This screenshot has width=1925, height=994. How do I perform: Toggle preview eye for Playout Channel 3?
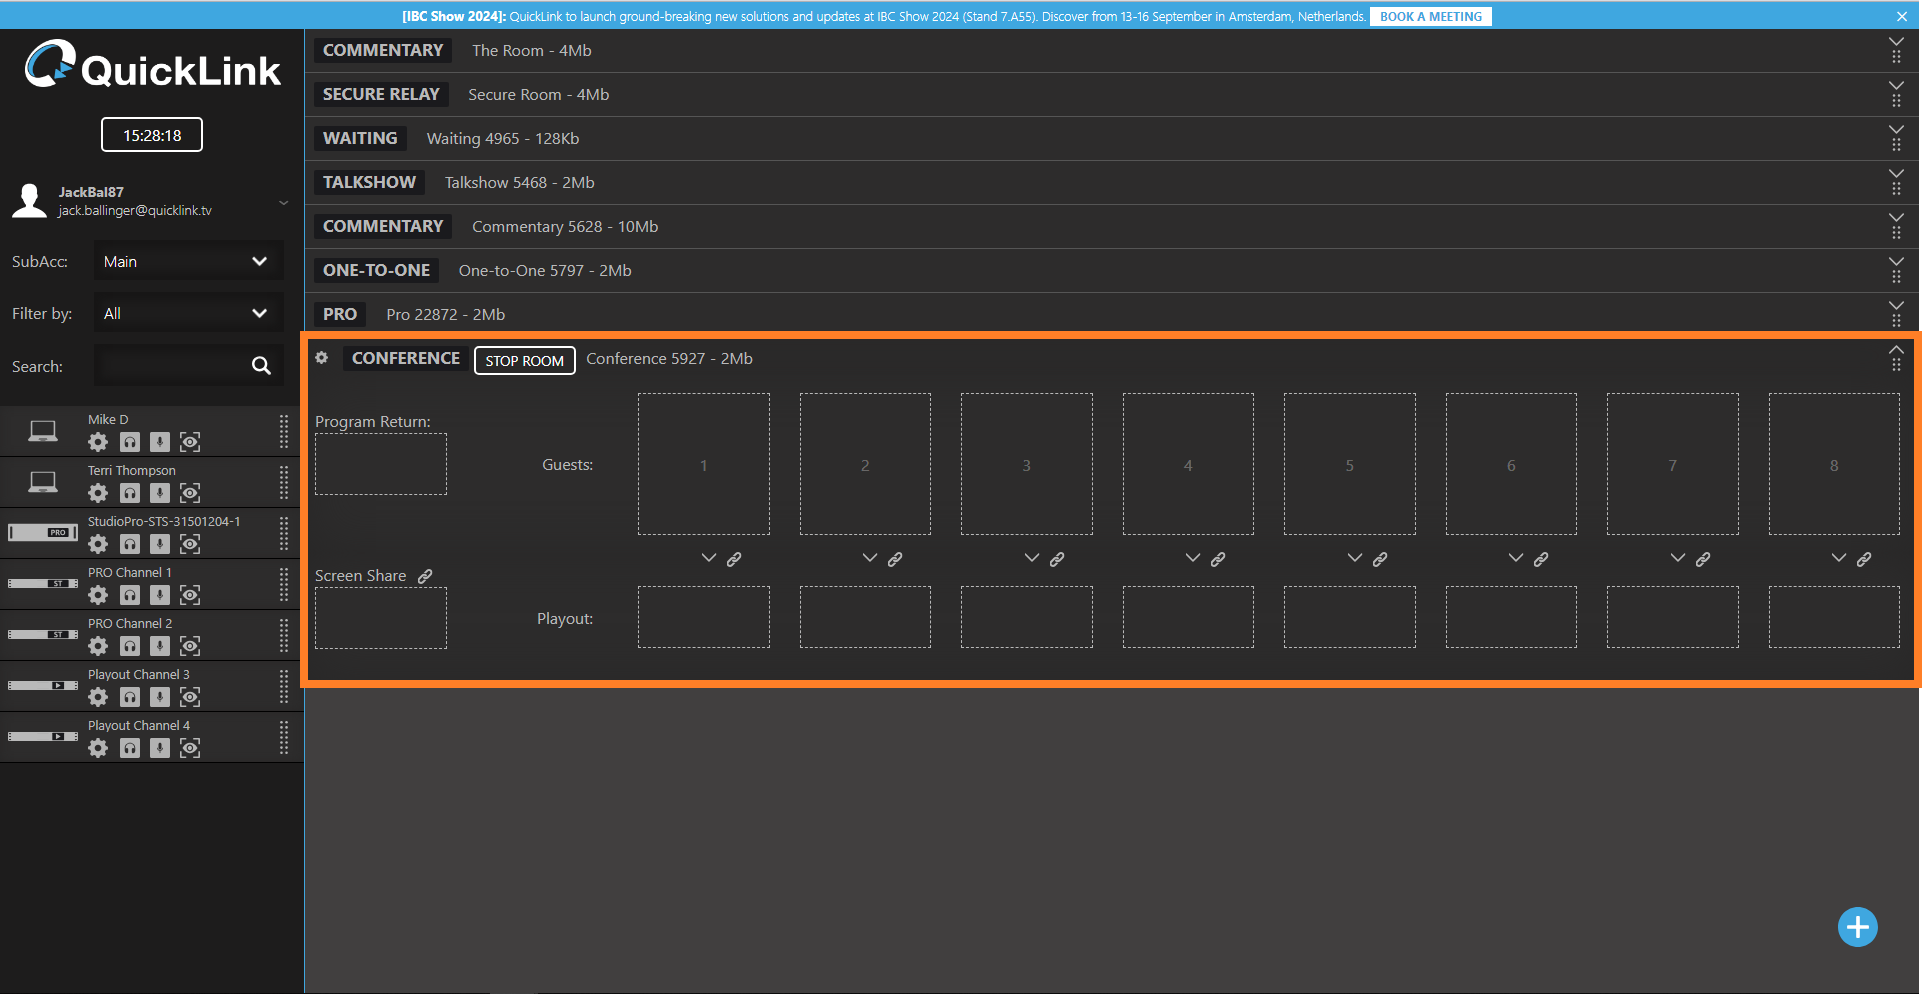coord(190,697)
